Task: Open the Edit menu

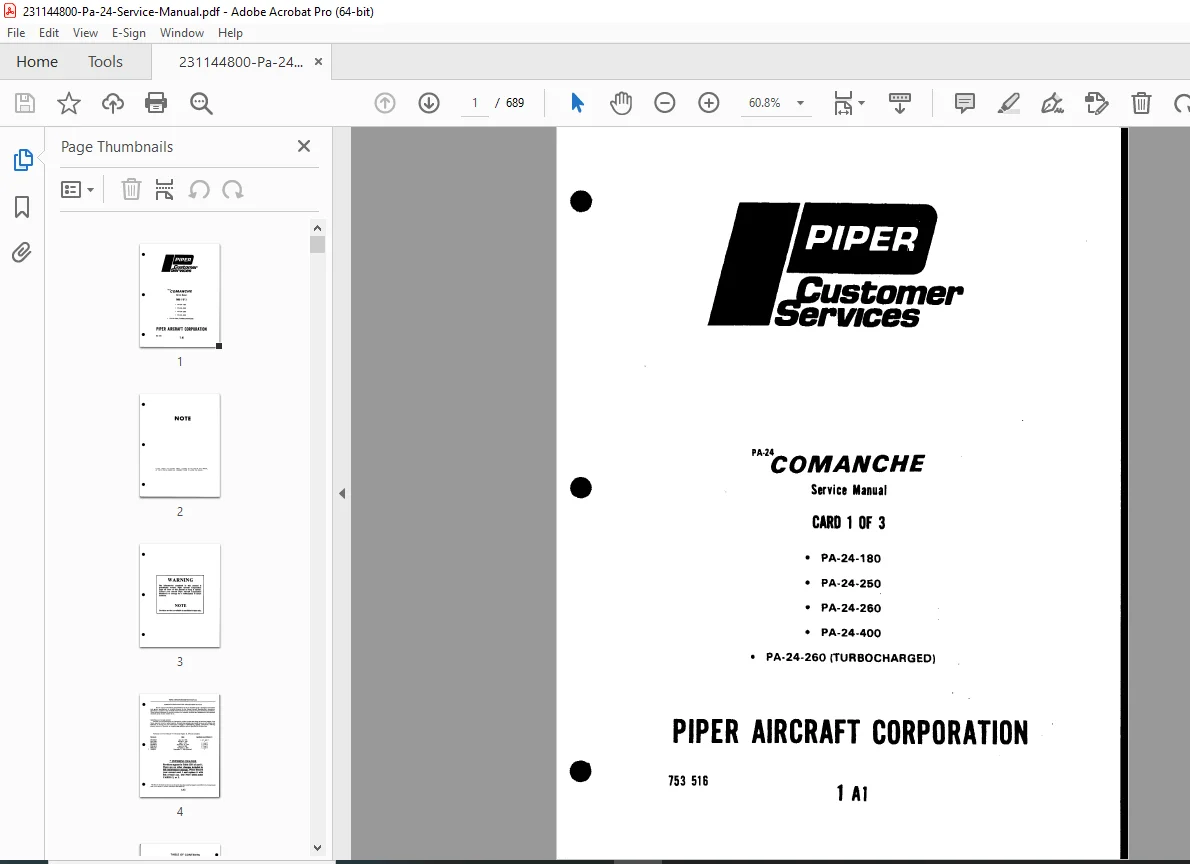Action: [49, 33]
